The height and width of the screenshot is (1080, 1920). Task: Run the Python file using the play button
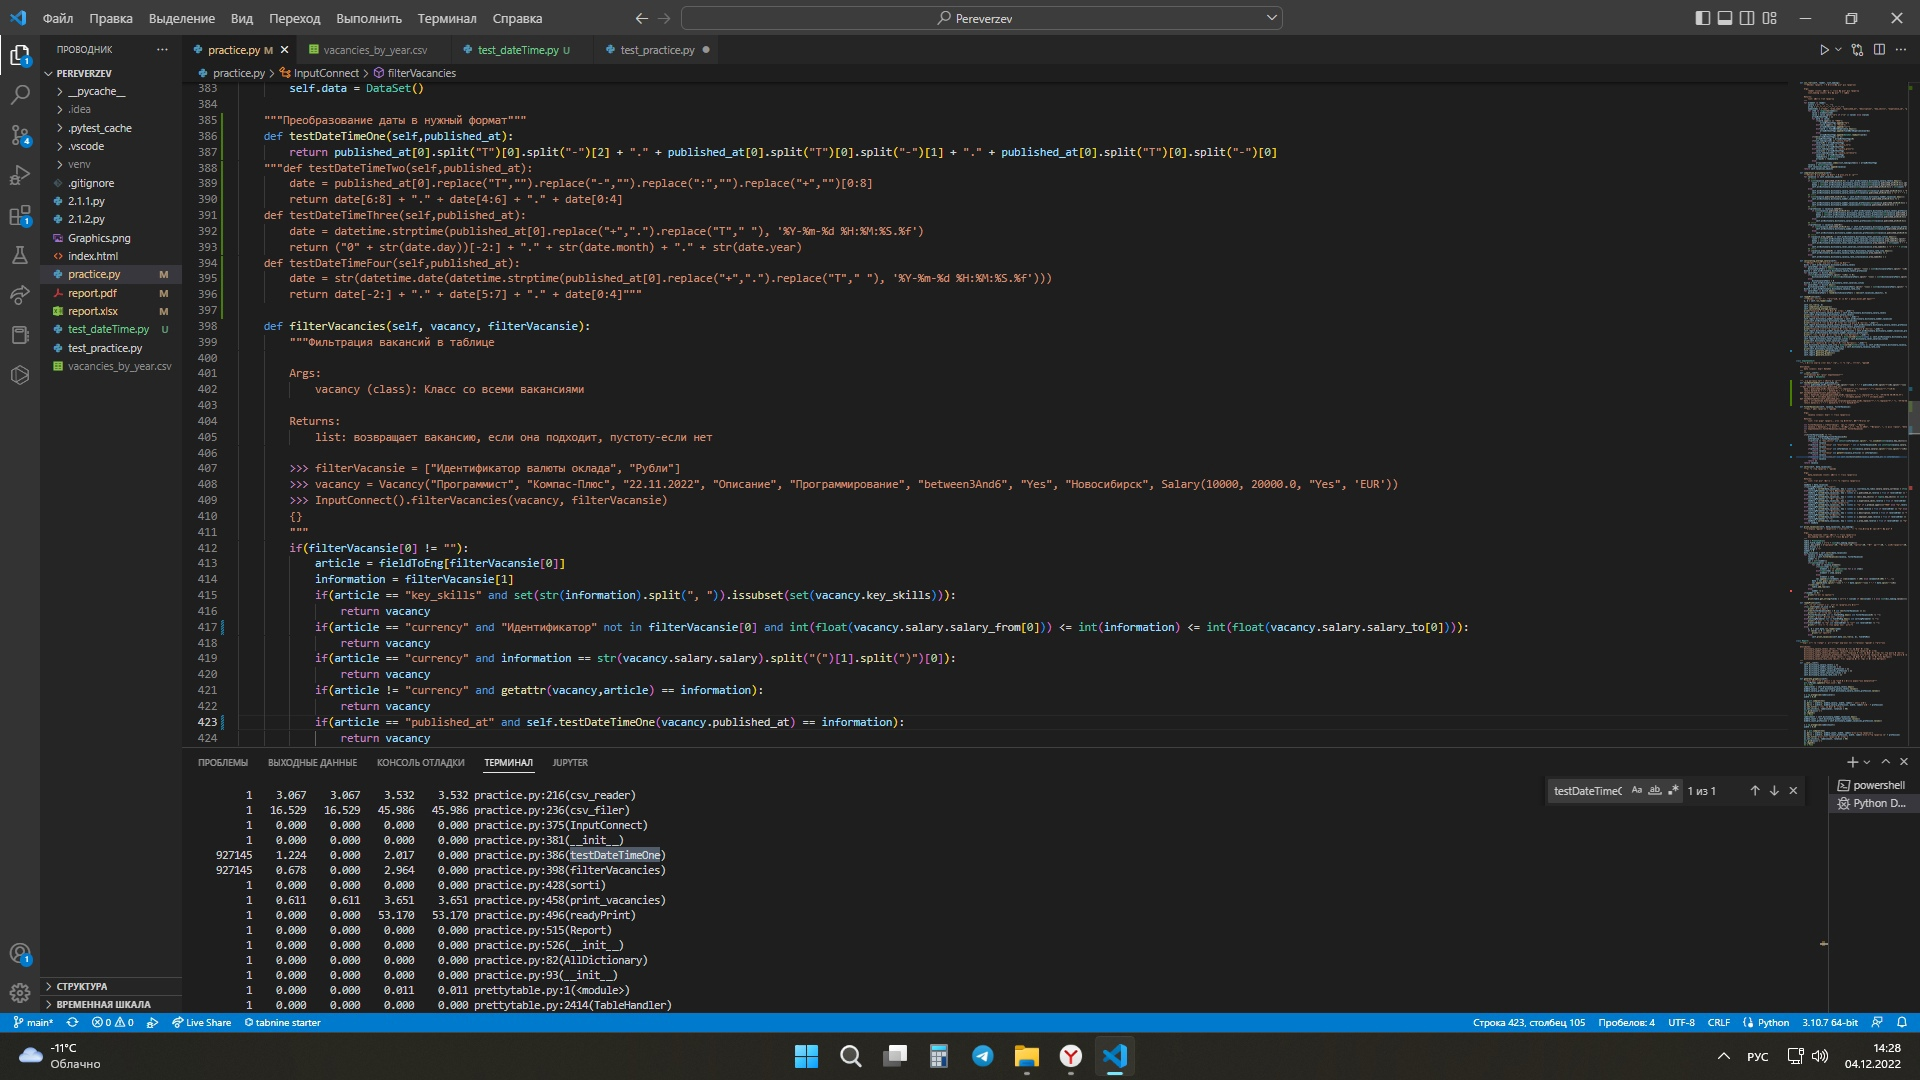pos(1824,48)
